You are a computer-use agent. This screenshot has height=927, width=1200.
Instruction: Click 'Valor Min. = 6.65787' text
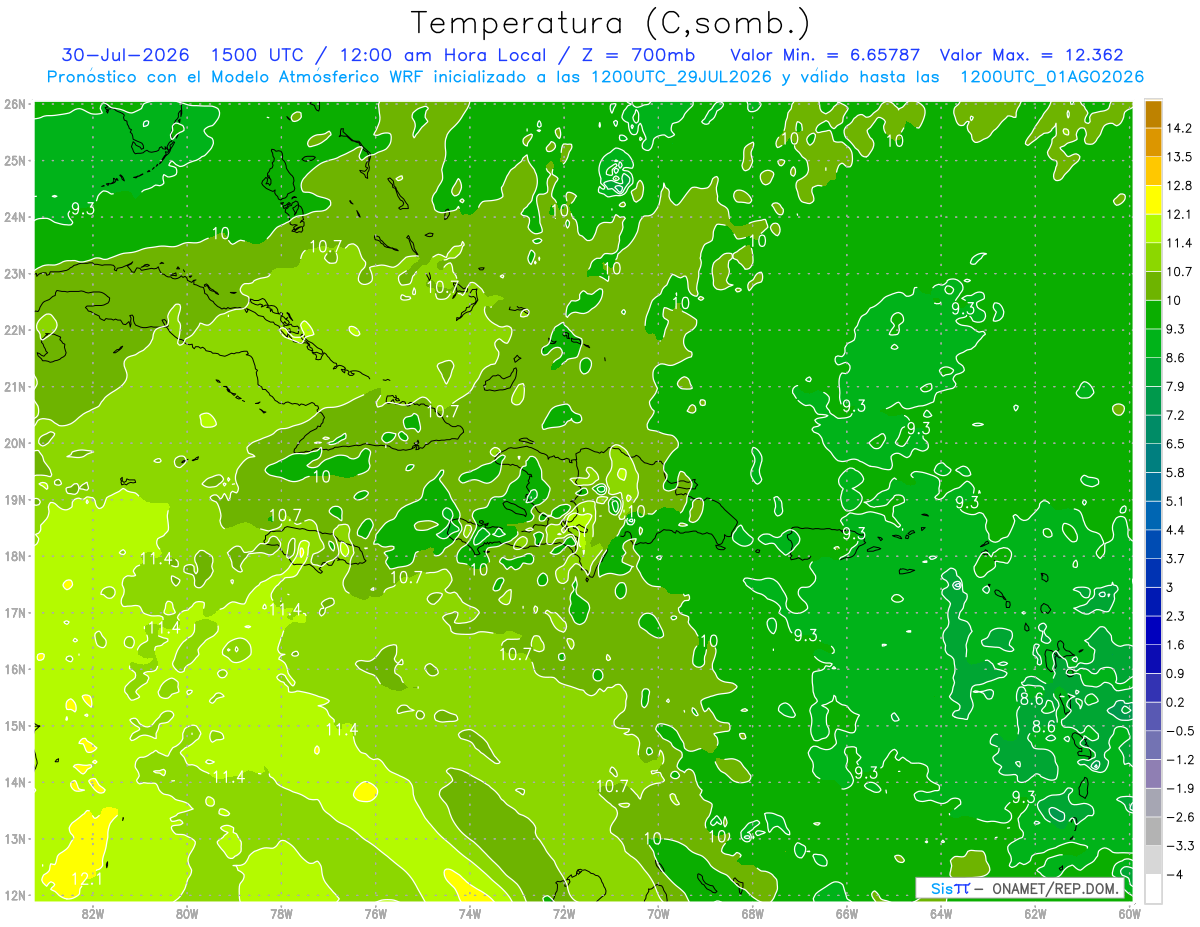tap(825, 55)
